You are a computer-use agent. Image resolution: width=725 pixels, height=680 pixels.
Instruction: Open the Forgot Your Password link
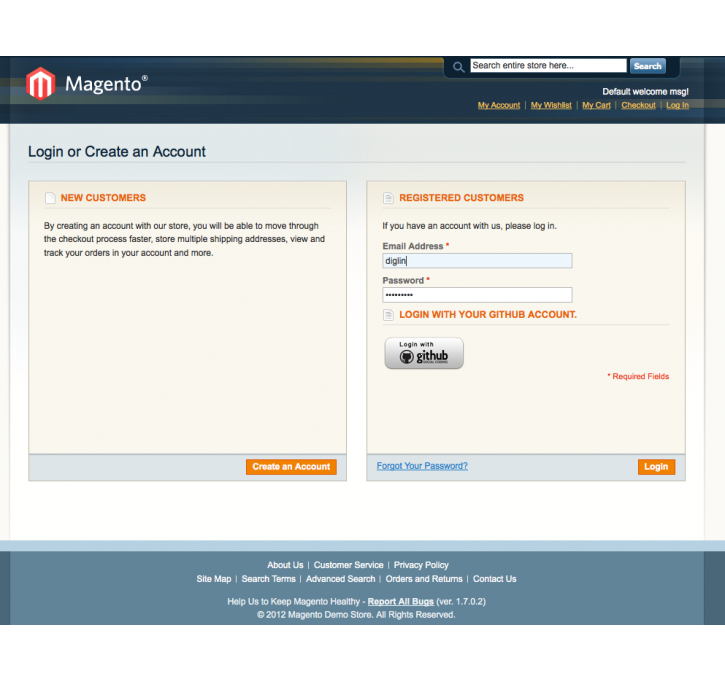click(422, 466)
